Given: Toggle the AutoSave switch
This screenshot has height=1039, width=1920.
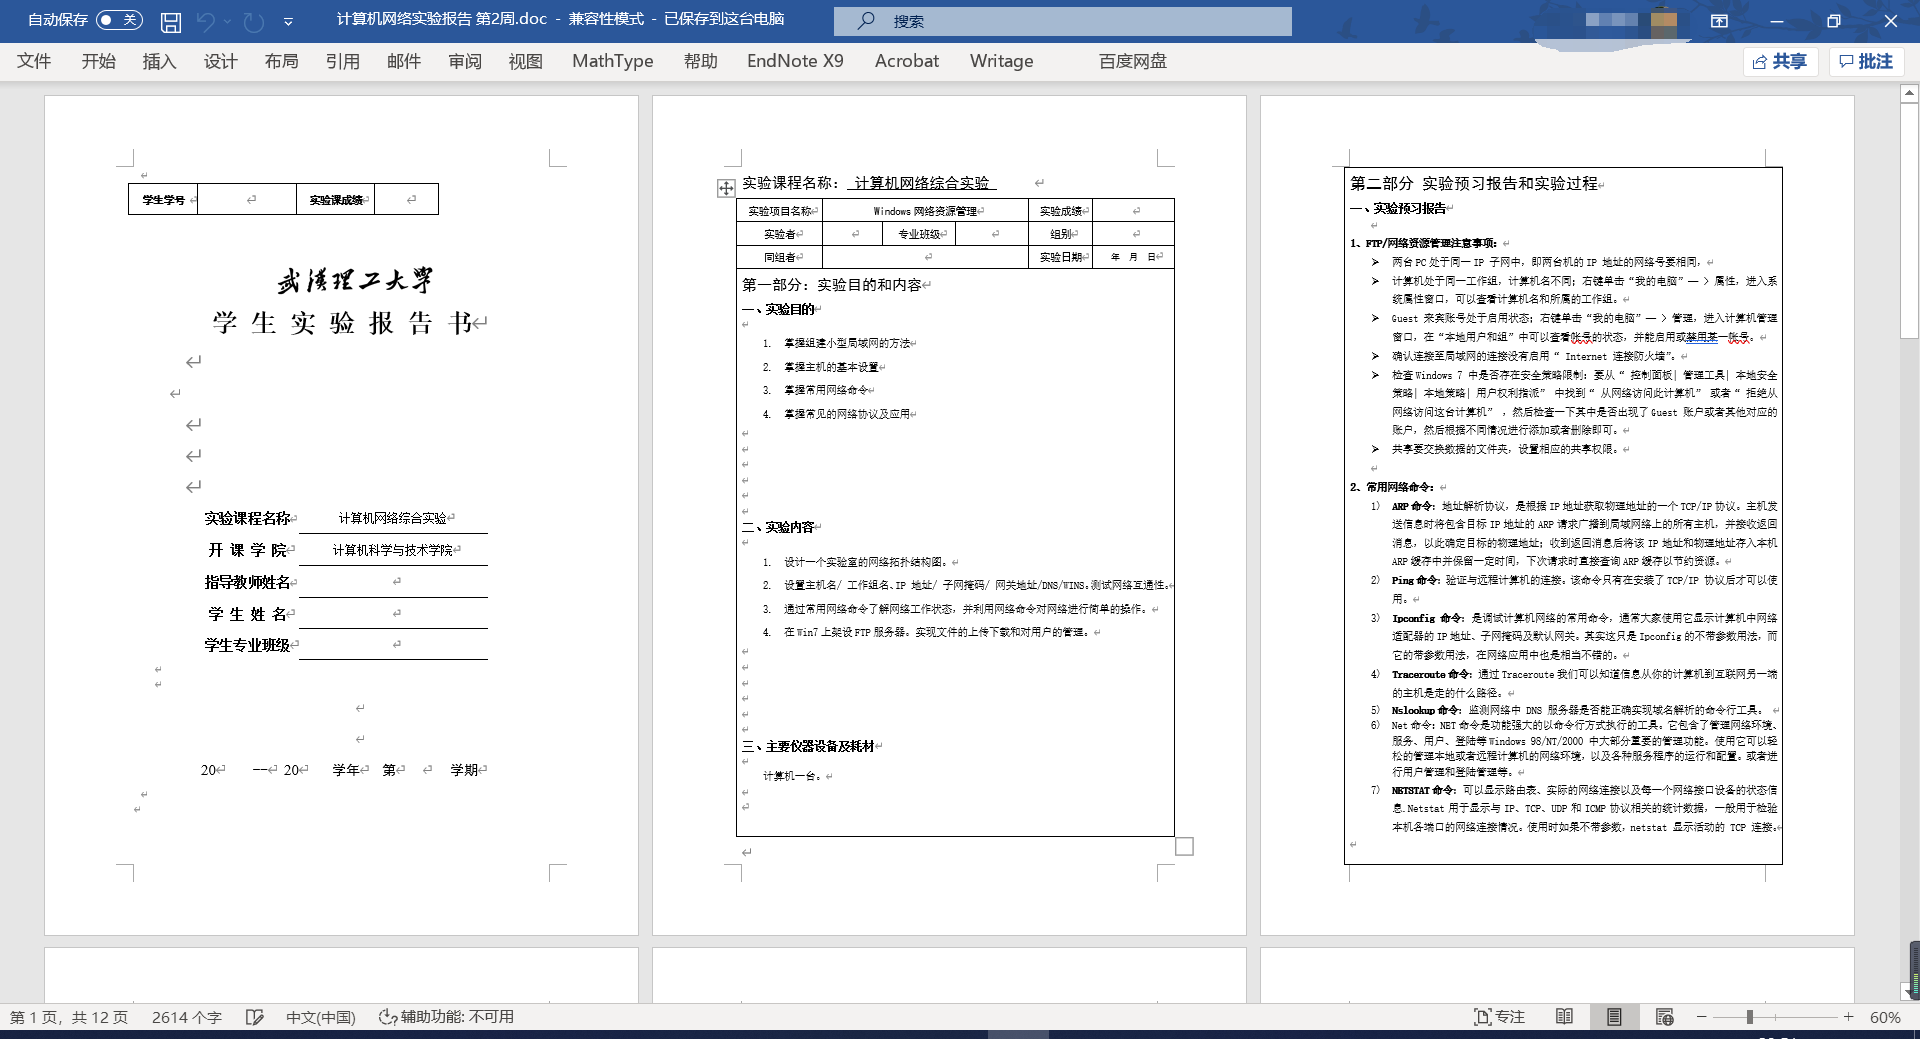Looking at the screenshot, I should (x=119, y=20).
